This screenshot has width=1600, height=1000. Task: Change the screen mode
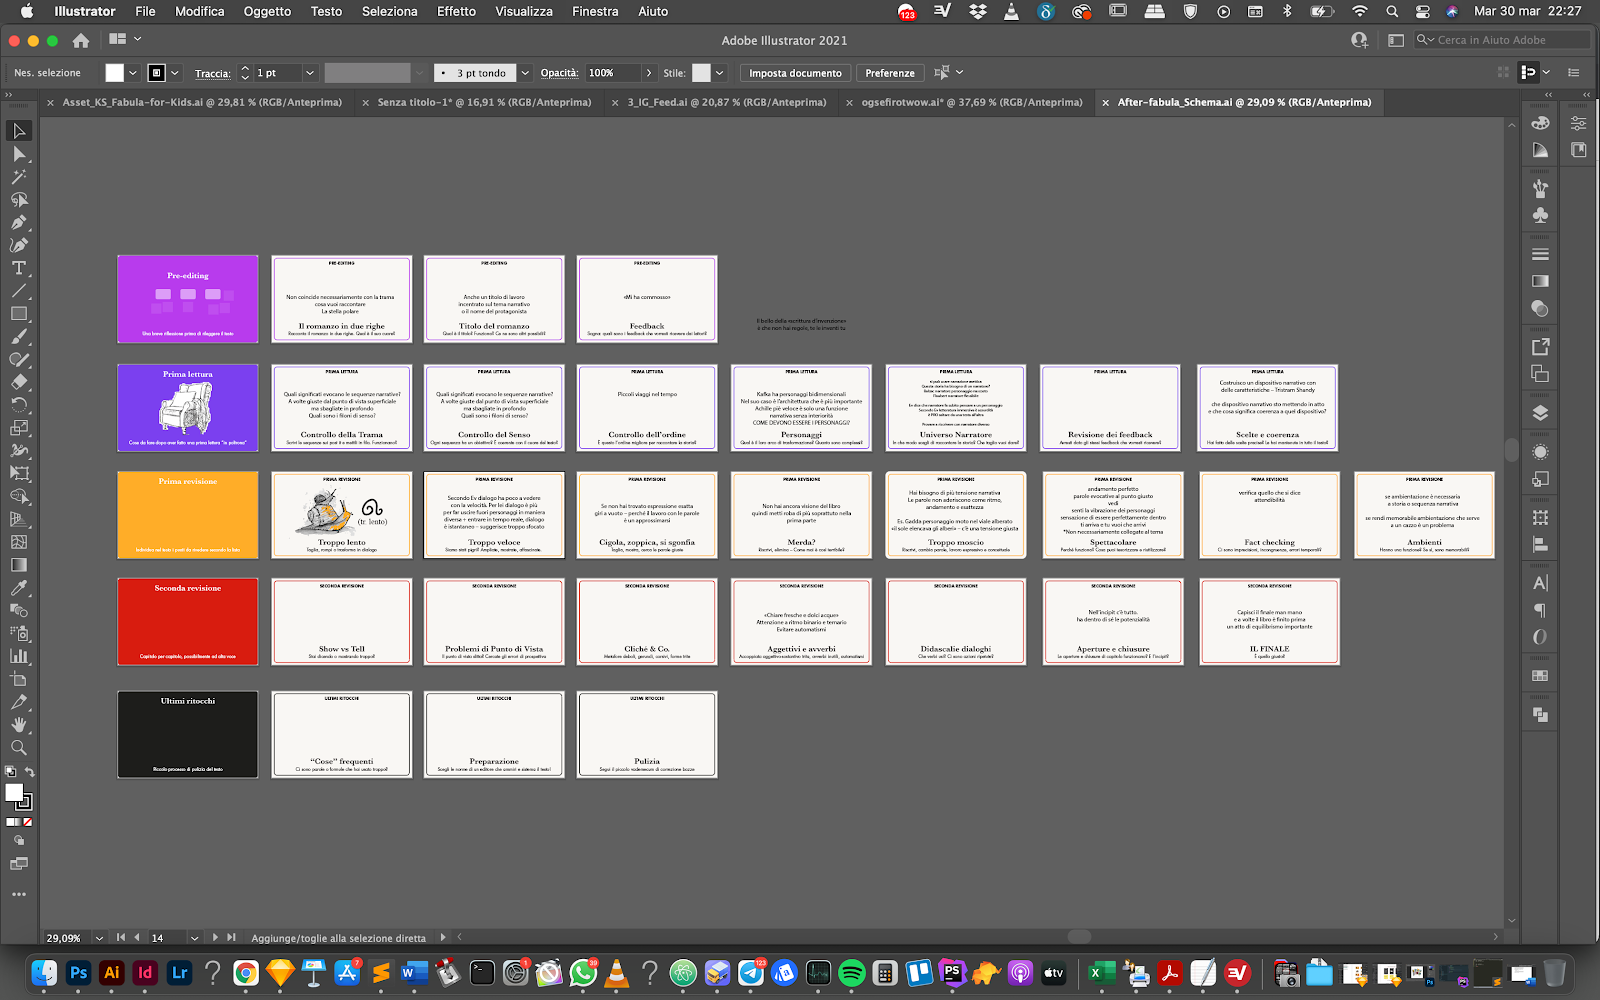pos(19,864)
